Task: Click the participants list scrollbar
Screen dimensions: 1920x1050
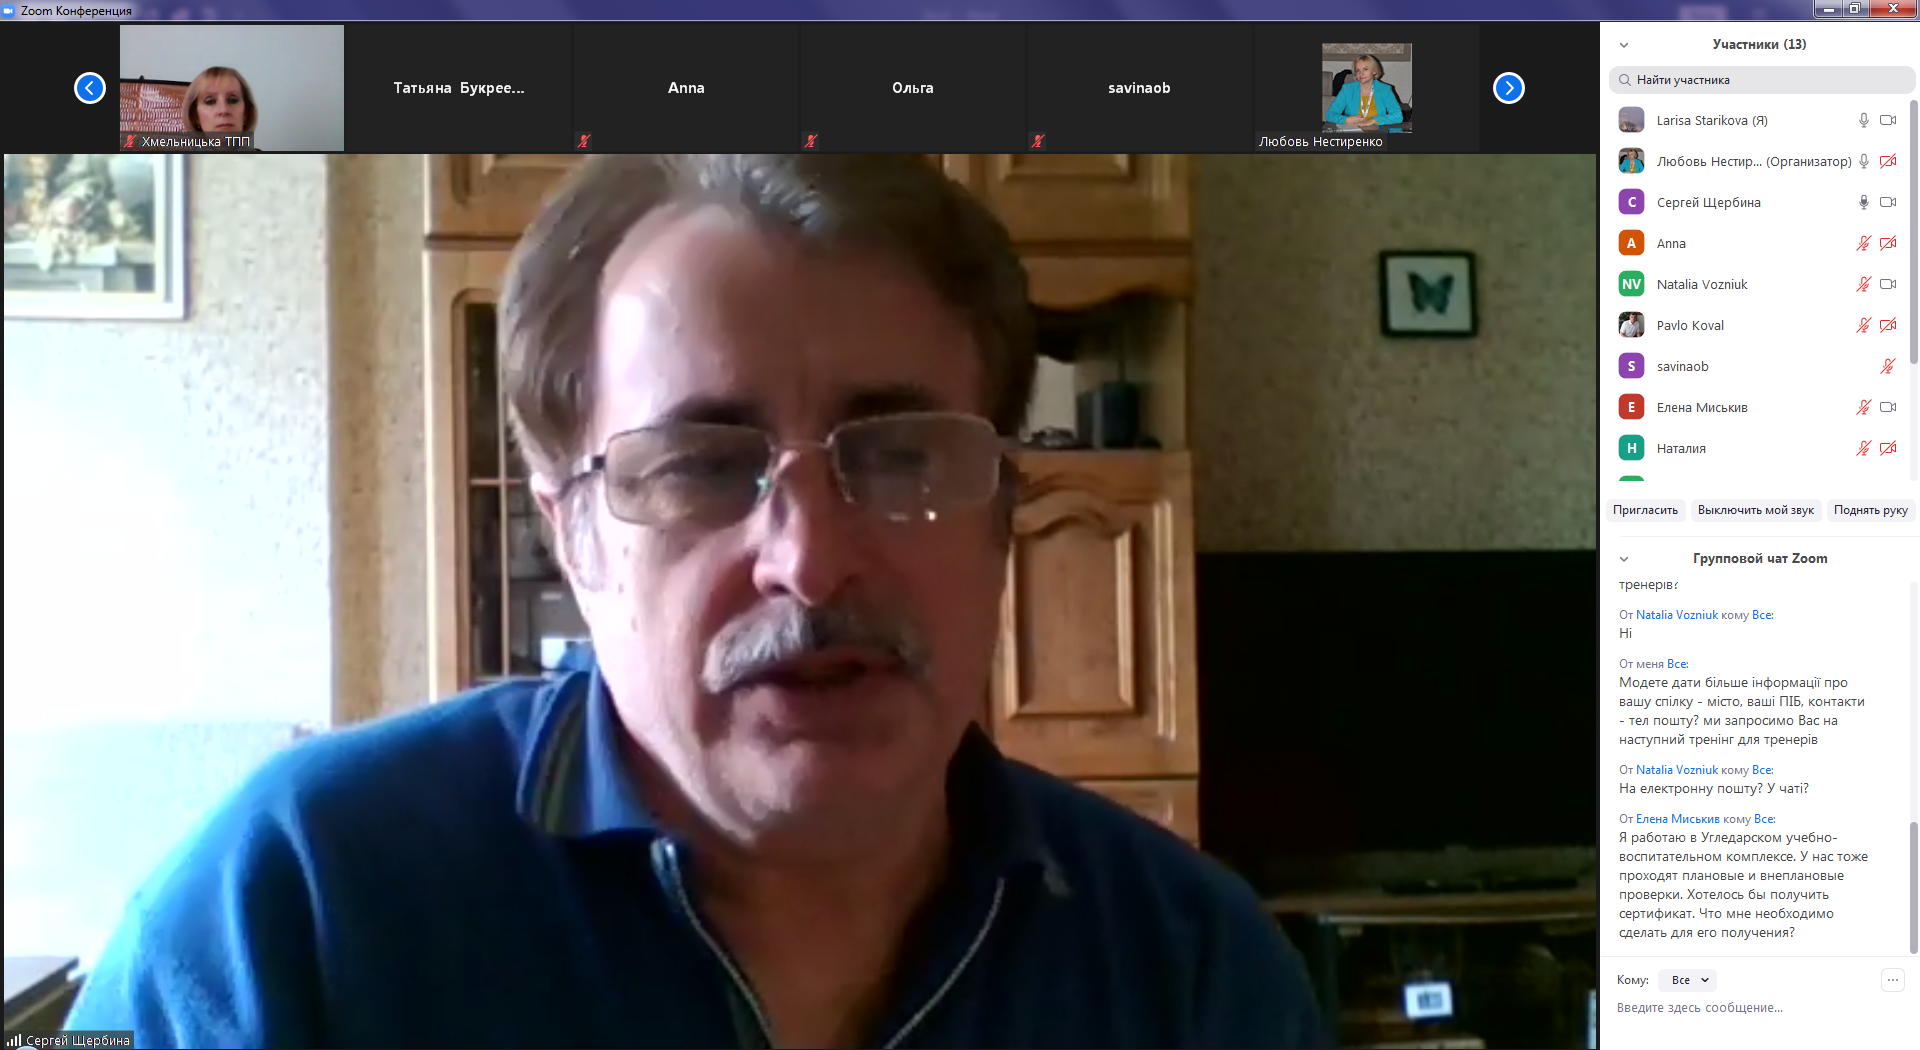Action: point(1914,232)
